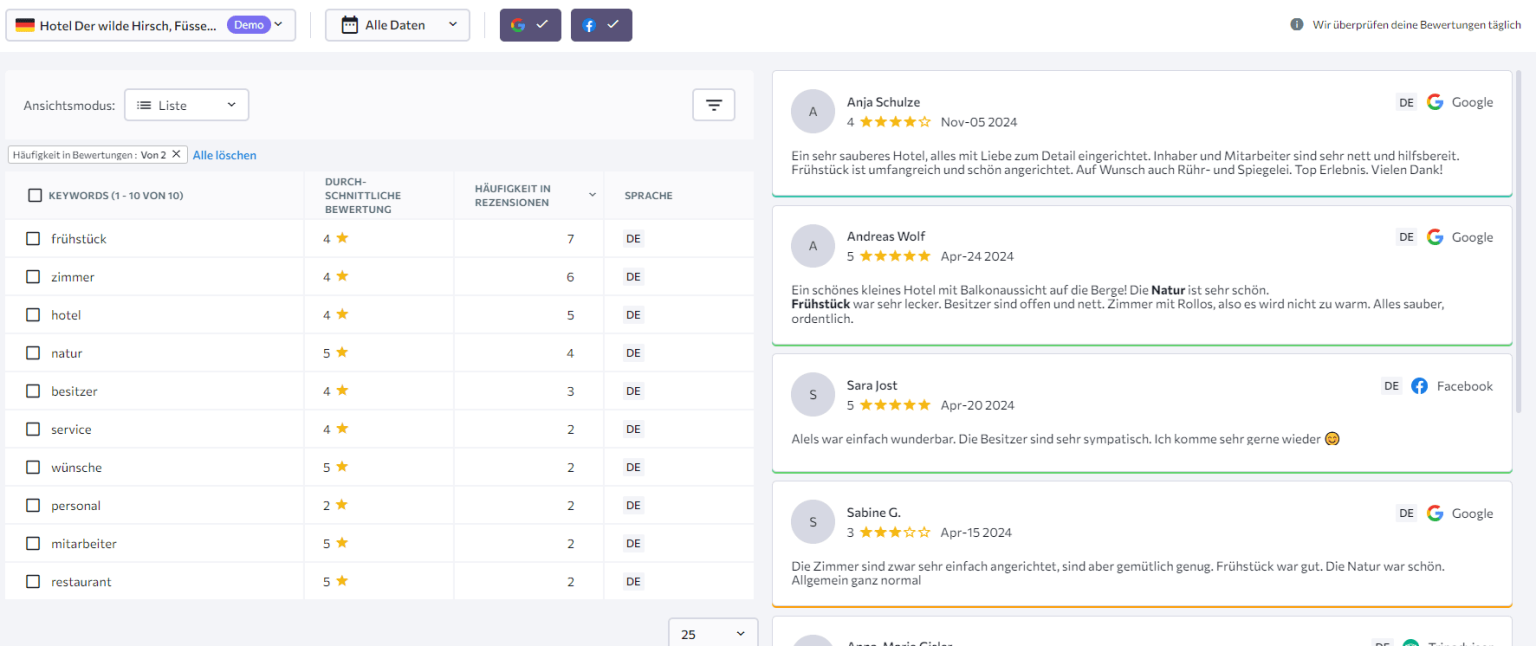Click Sabine G.'s avatar circle
Screen dimensions: 1536x646
point(812,522)
